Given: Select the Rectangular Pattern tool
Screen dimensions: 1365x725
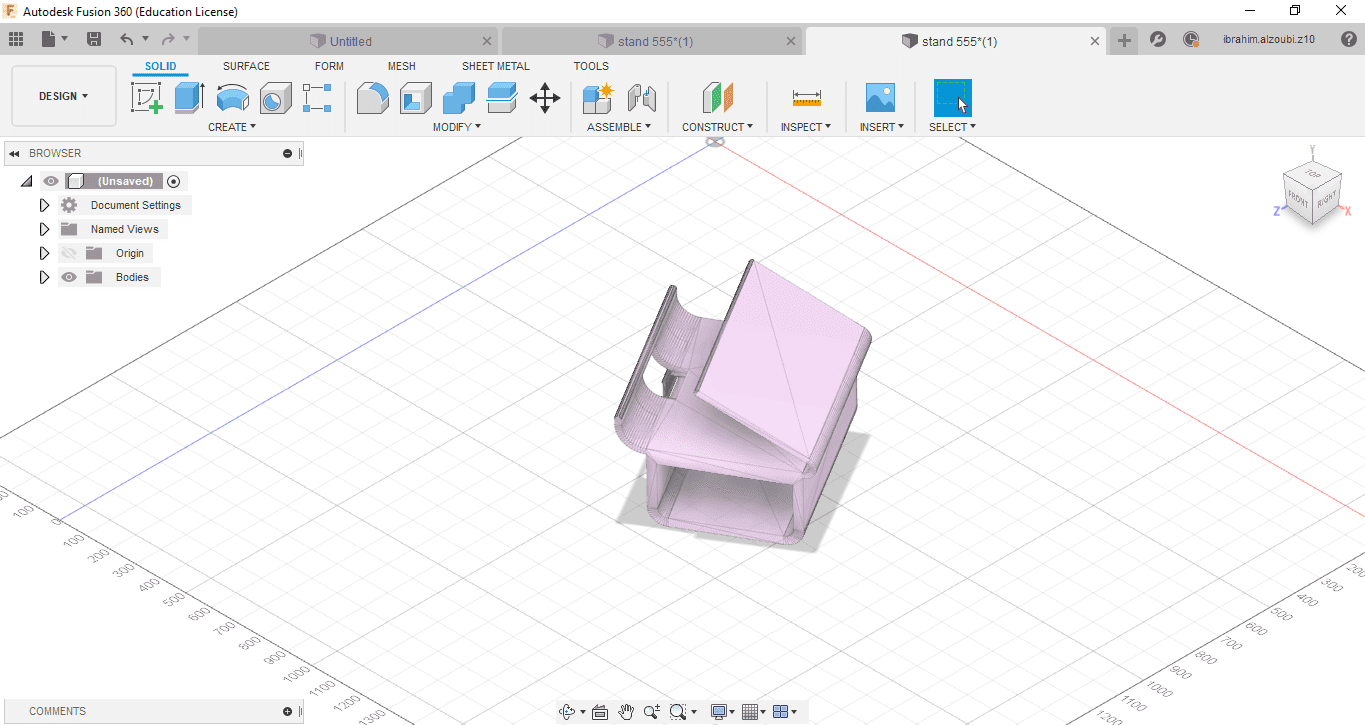Looking at the screenshot, I should (317, 98).
